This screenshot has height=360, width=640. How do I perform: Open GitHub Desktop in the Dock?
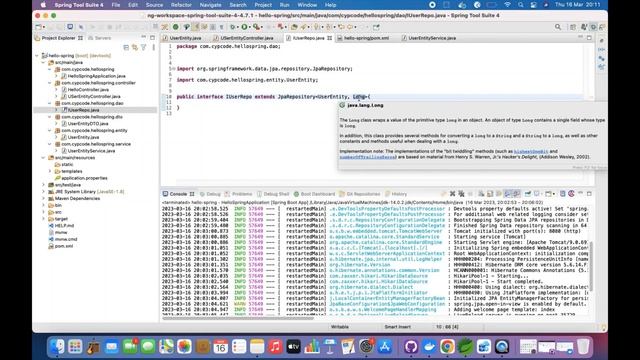(x=411, y=347)
